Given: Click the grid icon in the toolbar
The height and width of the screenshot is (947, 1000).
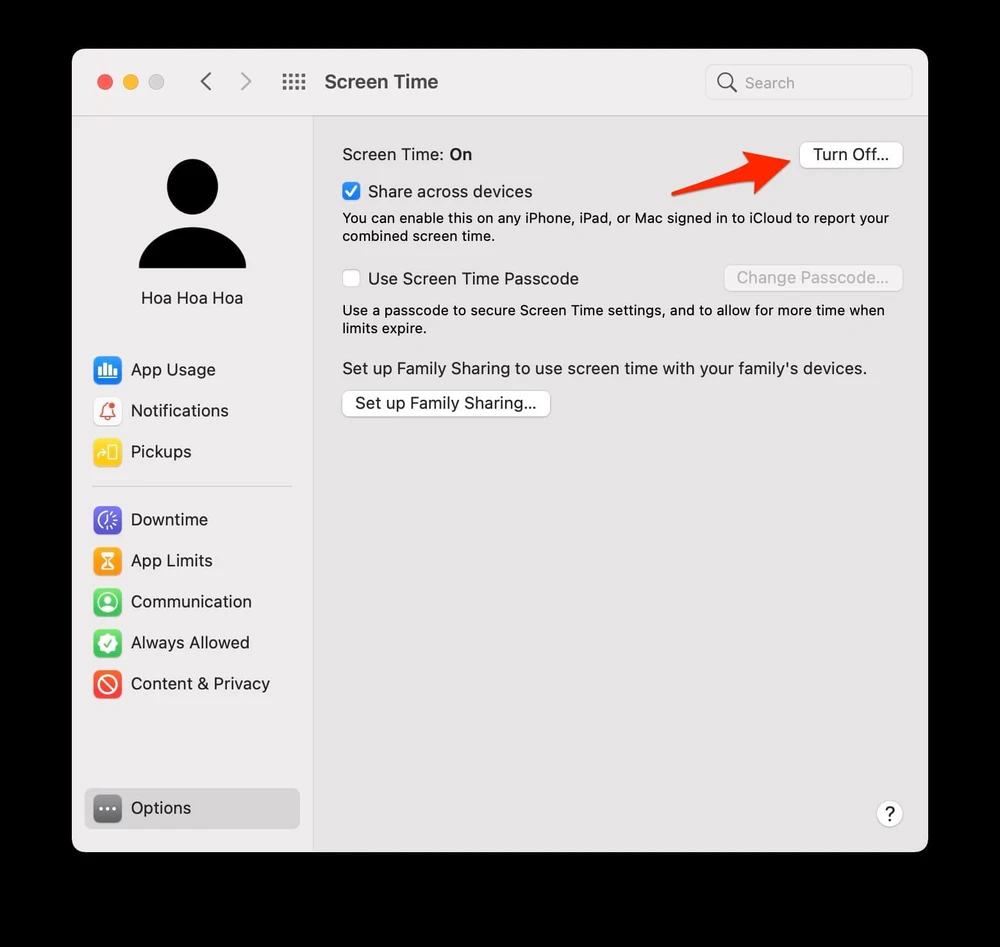Looking at the screenshot, I should [293, 81].
